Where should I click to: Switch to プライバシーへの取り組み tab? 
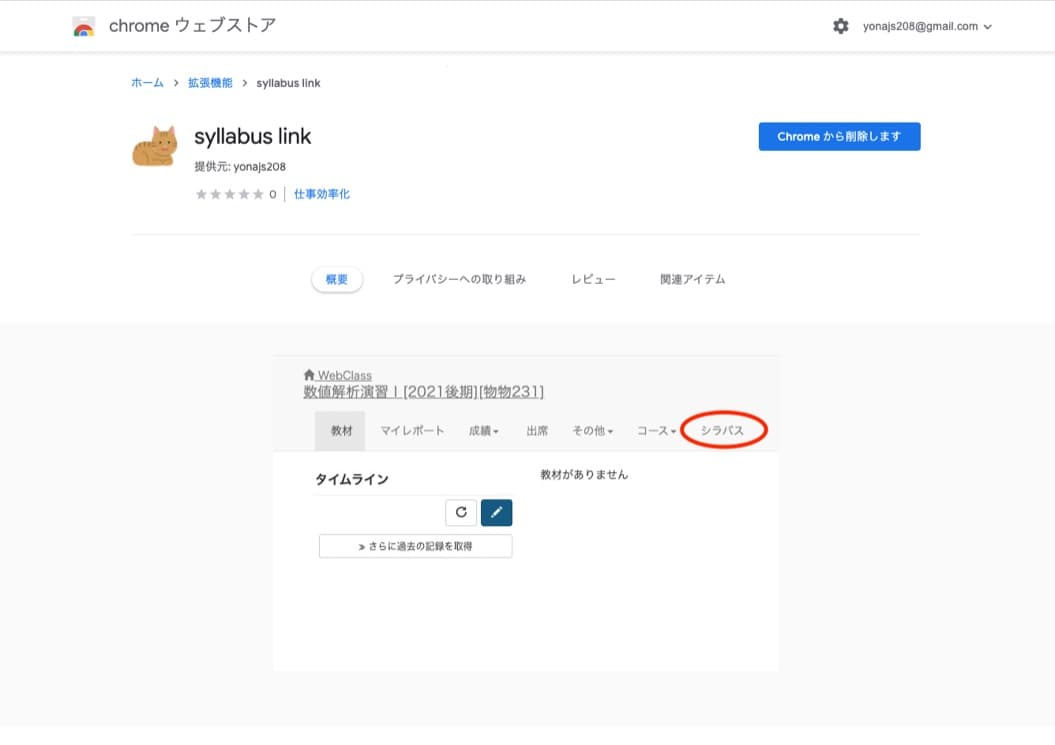pyautogui.click(x=459, y=279)
